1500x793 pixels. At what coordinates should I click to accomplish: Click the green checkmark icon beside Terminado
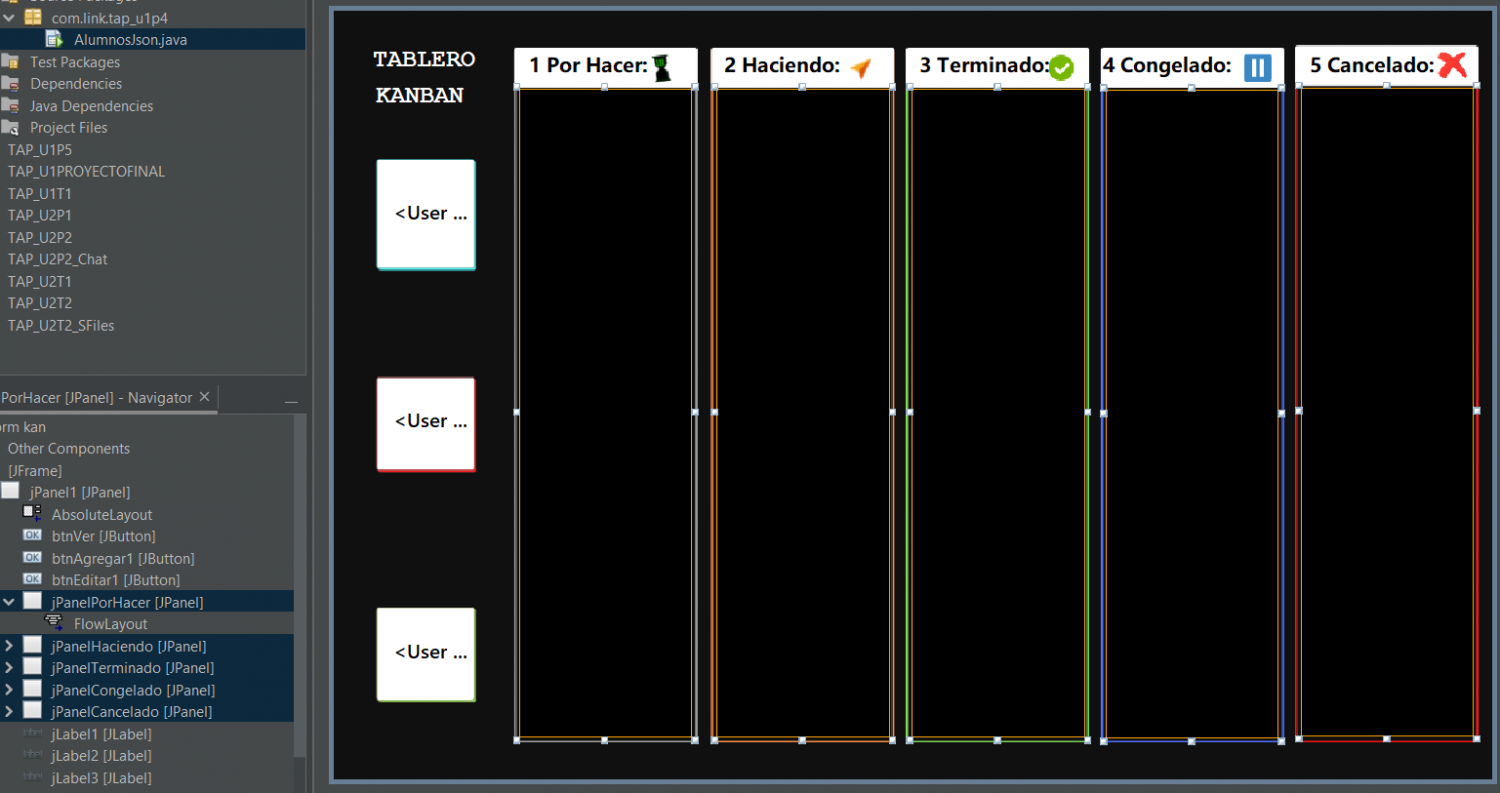click(x=1061, y=67)
